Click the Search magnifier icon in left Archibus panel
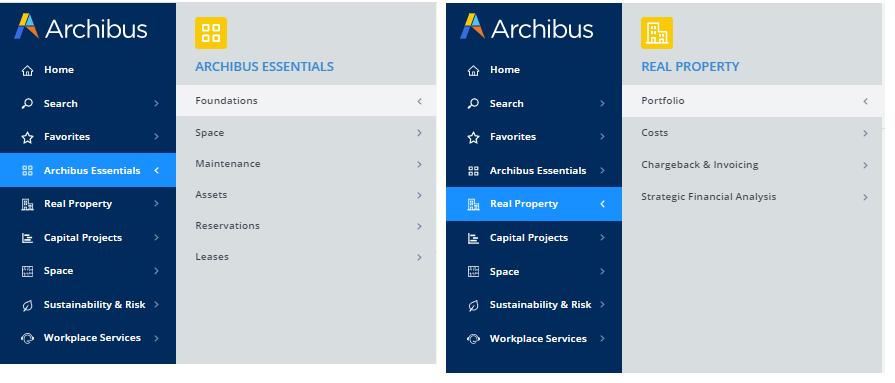The height and width of the screenshot is (383, 895). (x=27, y=104)
